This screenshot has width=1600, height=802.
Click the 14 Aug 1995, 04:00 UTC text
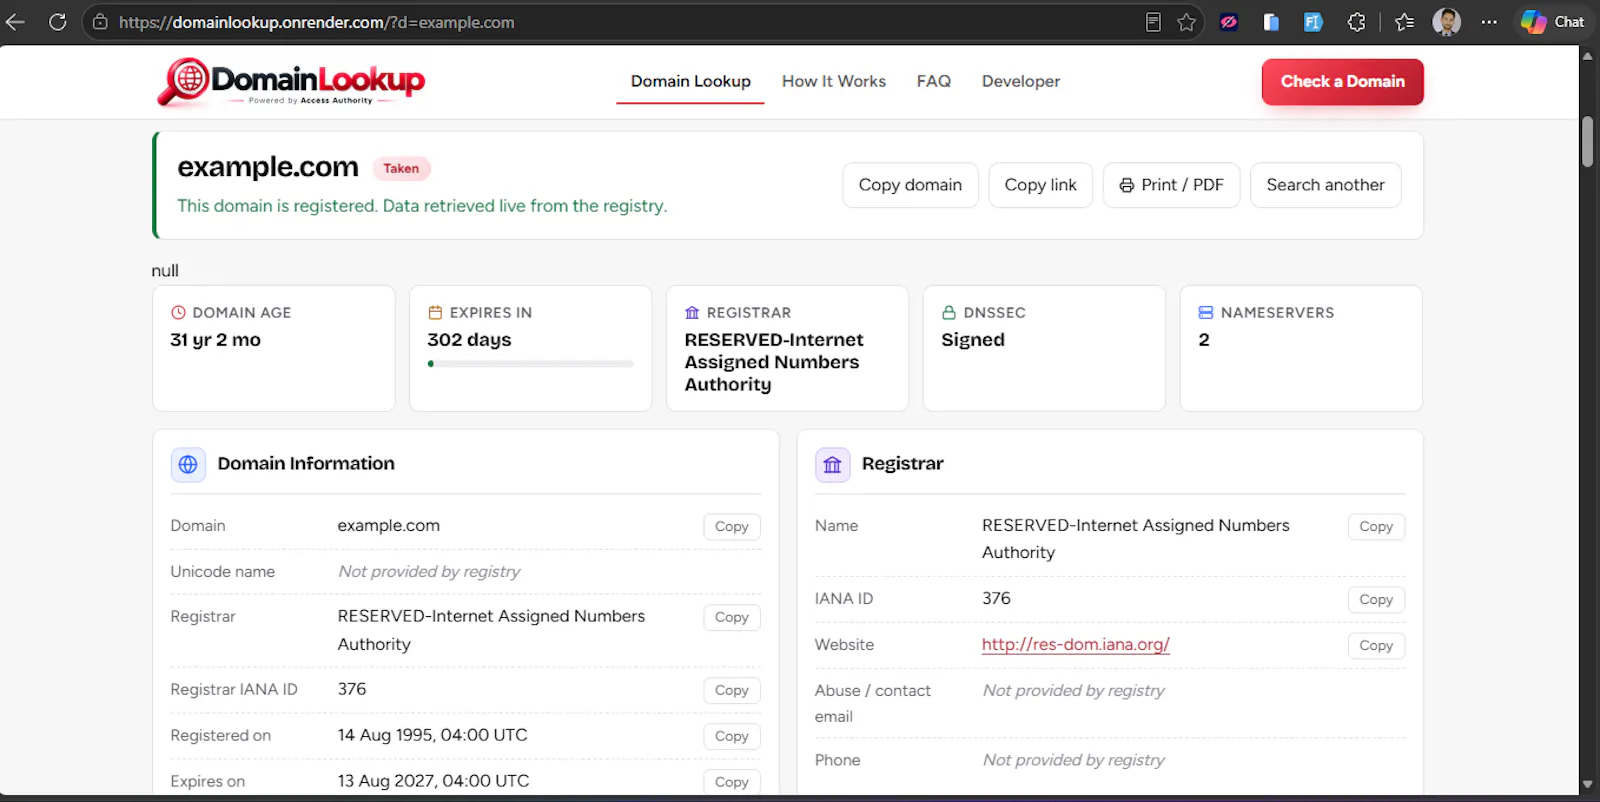click(x=432, y=735)
